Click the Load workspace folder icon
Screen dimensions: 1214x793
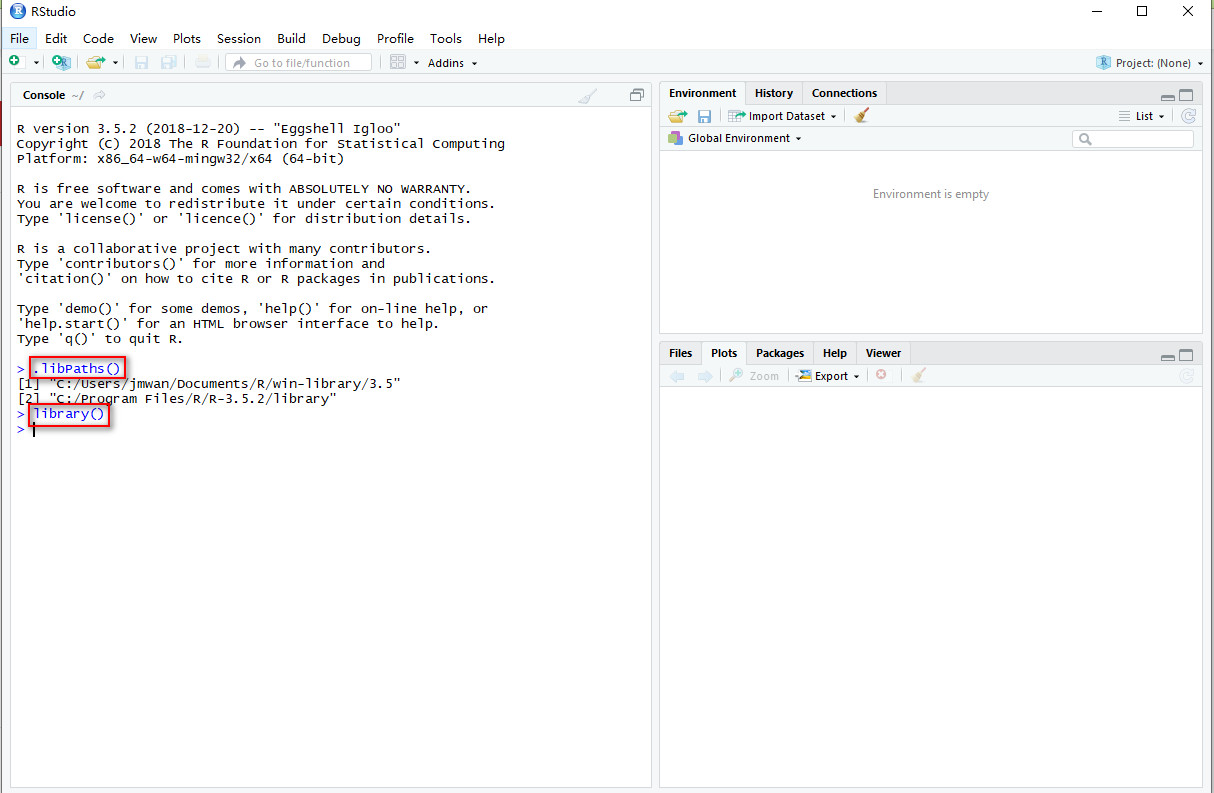coord(678,116)
